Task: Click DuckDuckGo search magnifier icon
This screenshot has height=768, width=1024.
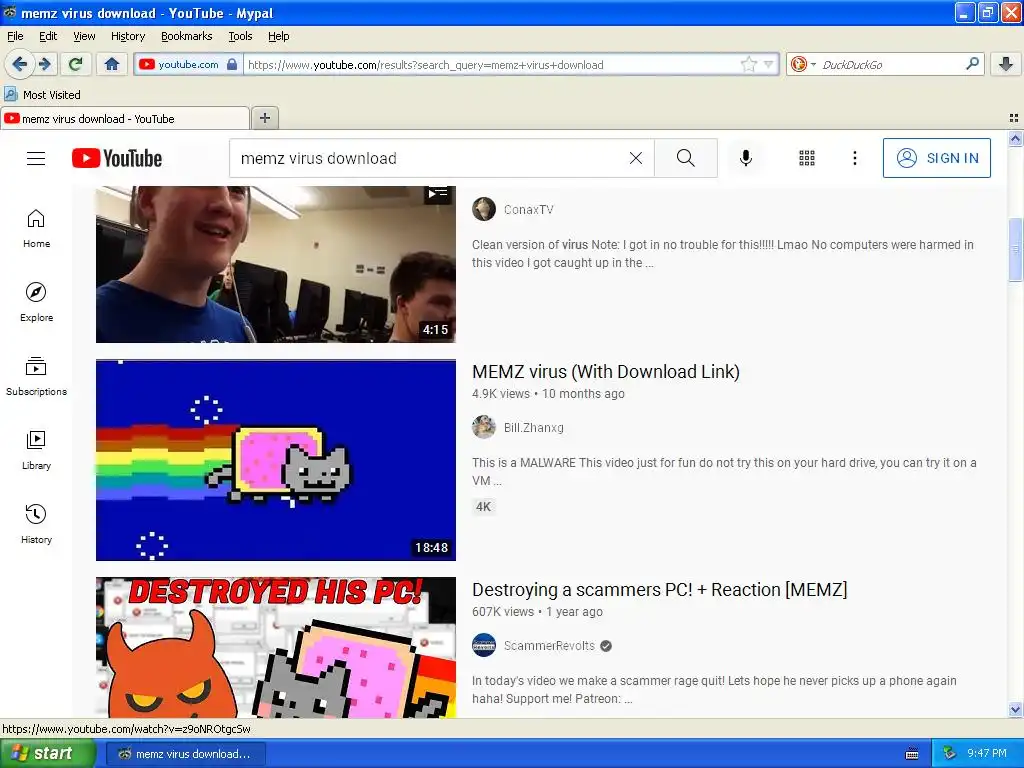Action: pyautogui.click(x=972, y=64)
